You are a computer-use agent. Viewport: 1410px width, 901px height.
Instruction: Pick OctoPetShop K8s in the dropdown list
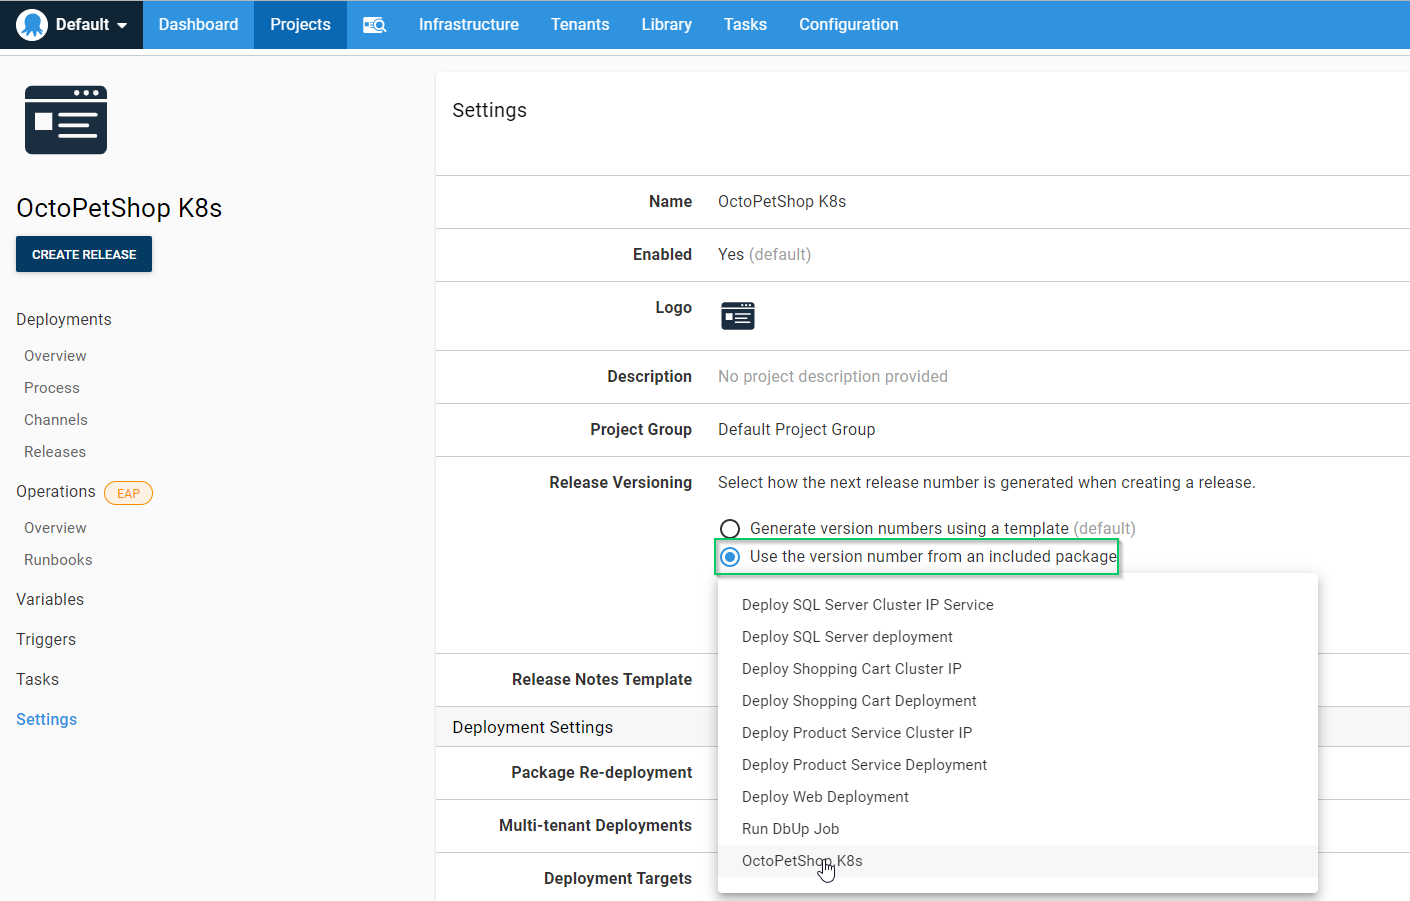click(x=801, y=861)
